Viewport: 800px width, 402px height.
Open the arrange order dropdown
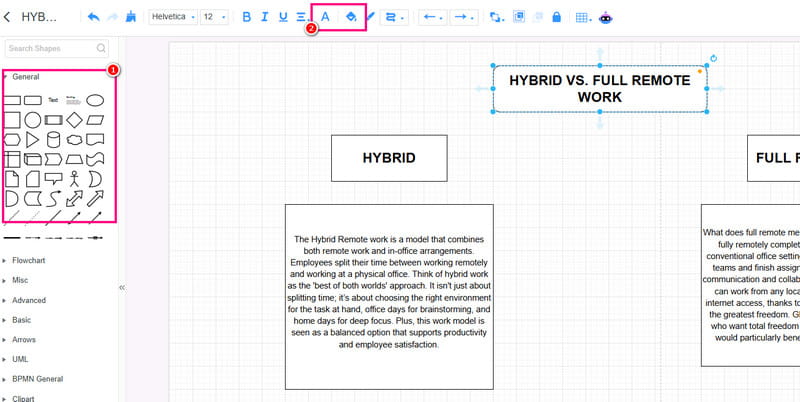click(x=497, y=17)
